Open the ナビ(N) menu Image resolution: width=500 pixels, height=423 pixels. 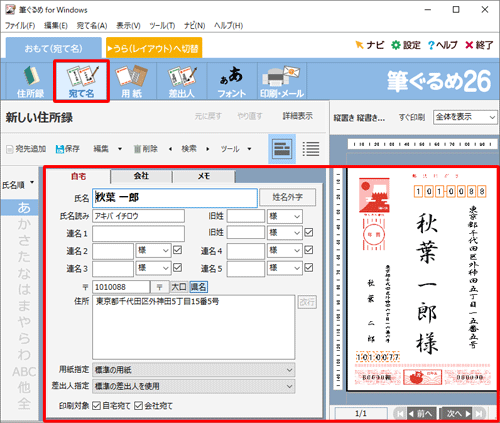click(195, 26)
